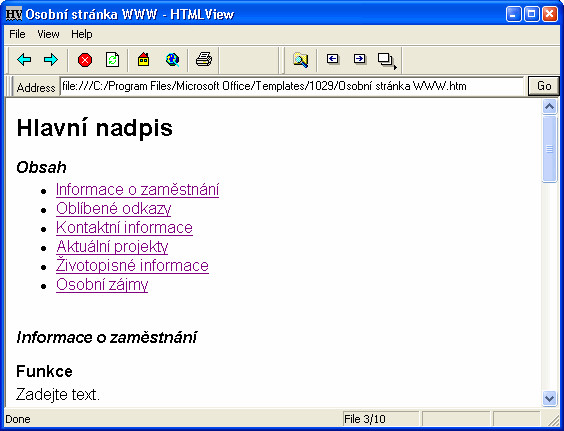Go back using the left arrow icon

(24, 59)
